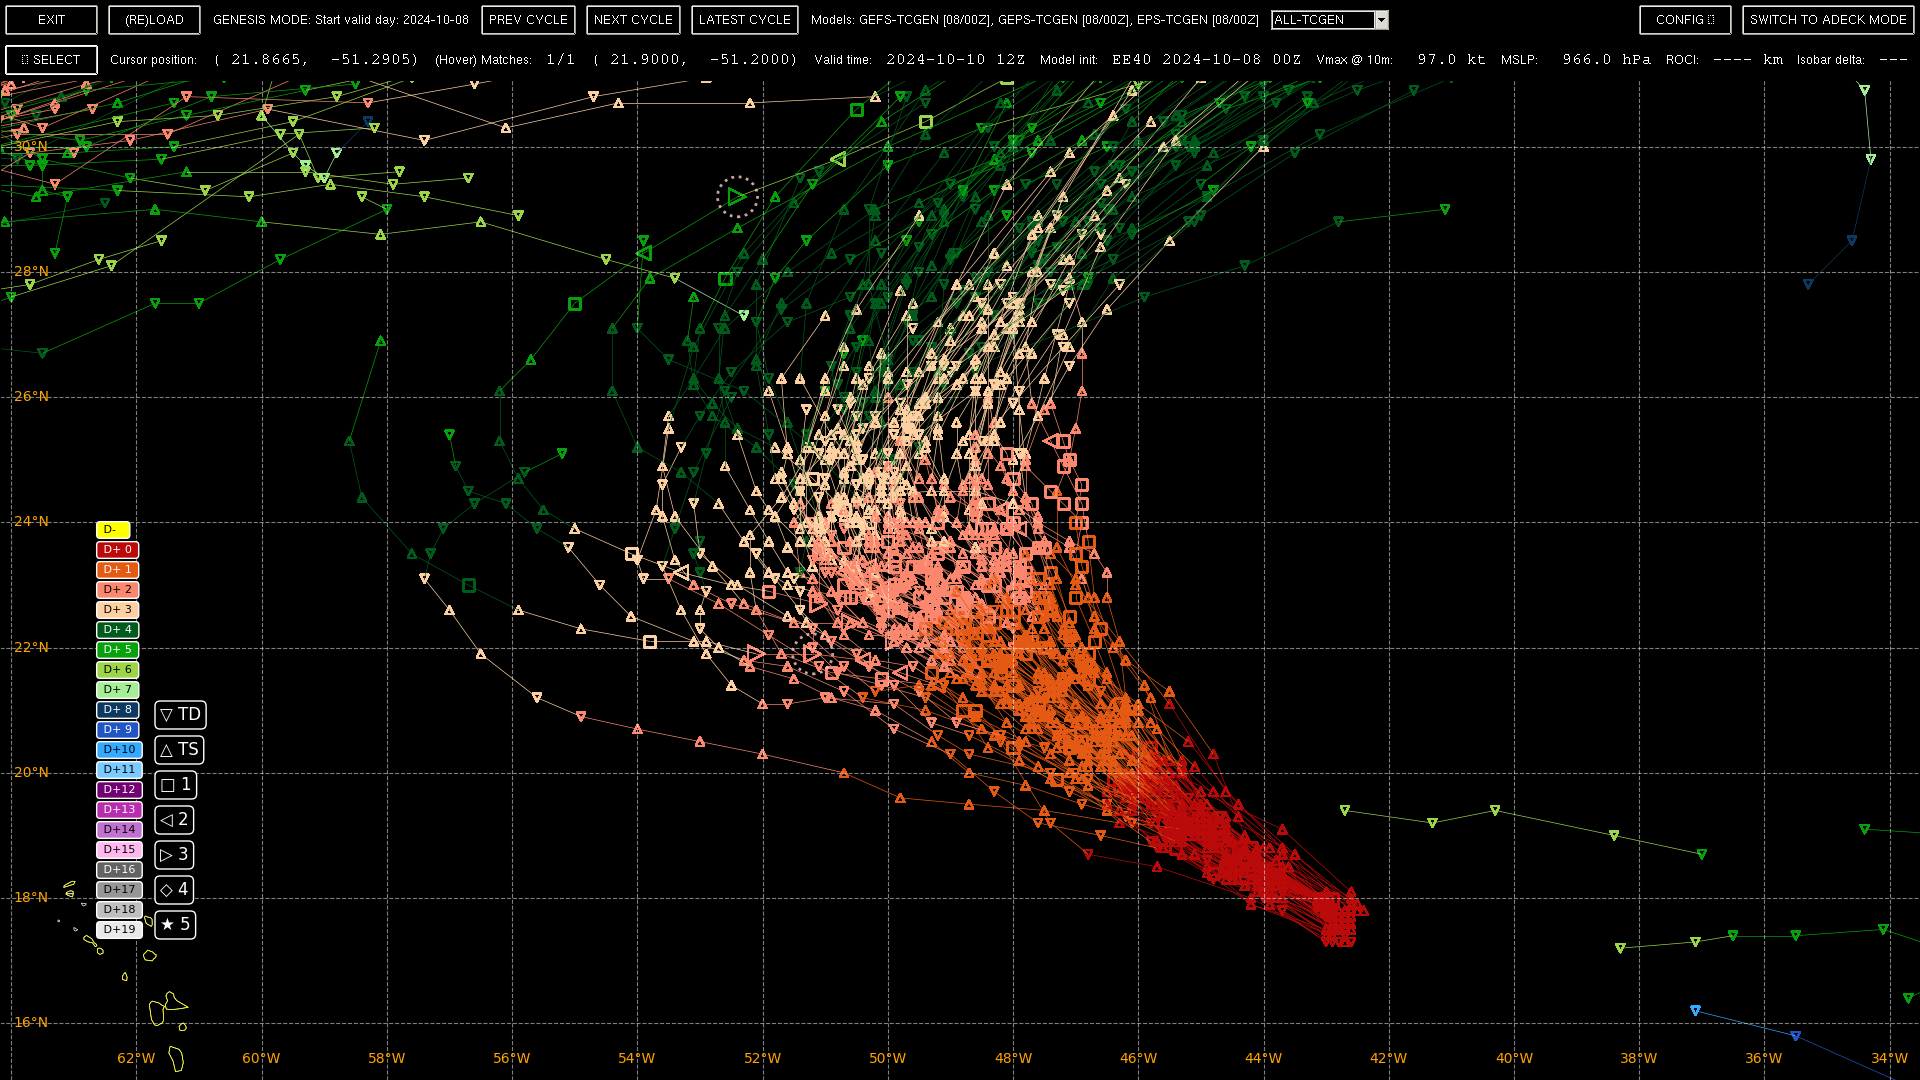Click the D+15 legend label
Screen dimensions: 1920x1080
coord(119,850)
